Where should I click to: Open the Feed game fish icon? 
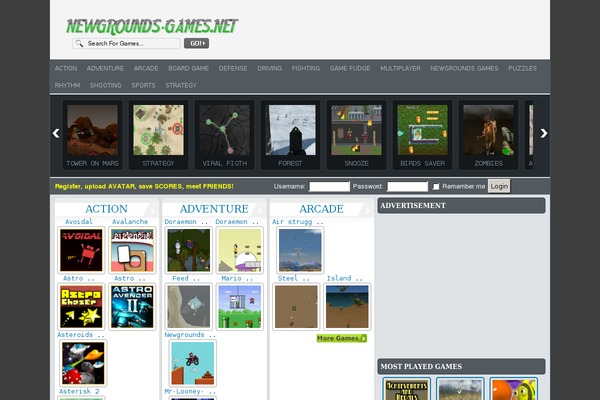(x=189, y=307)
